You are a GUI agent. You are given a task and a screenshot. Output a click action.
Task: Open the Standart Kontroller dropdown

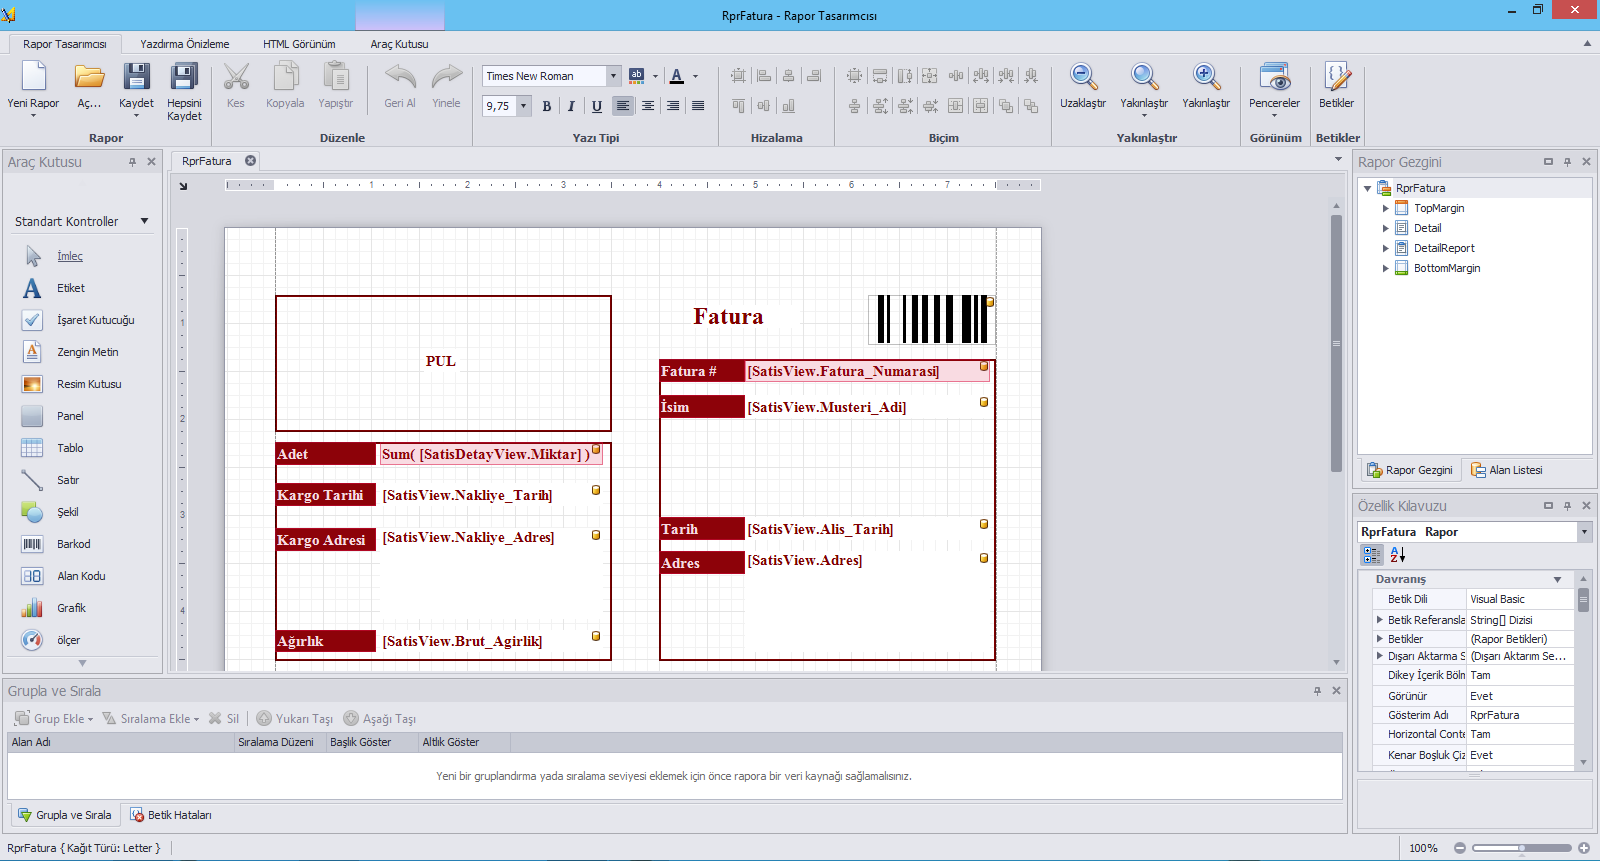click(144, 221)
